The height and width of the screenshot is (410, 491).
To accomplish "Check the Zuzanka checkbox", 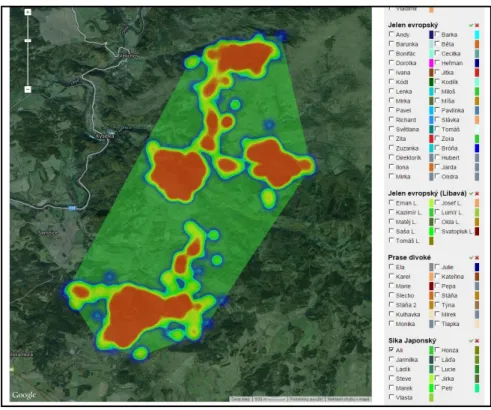I will [391, 148].
